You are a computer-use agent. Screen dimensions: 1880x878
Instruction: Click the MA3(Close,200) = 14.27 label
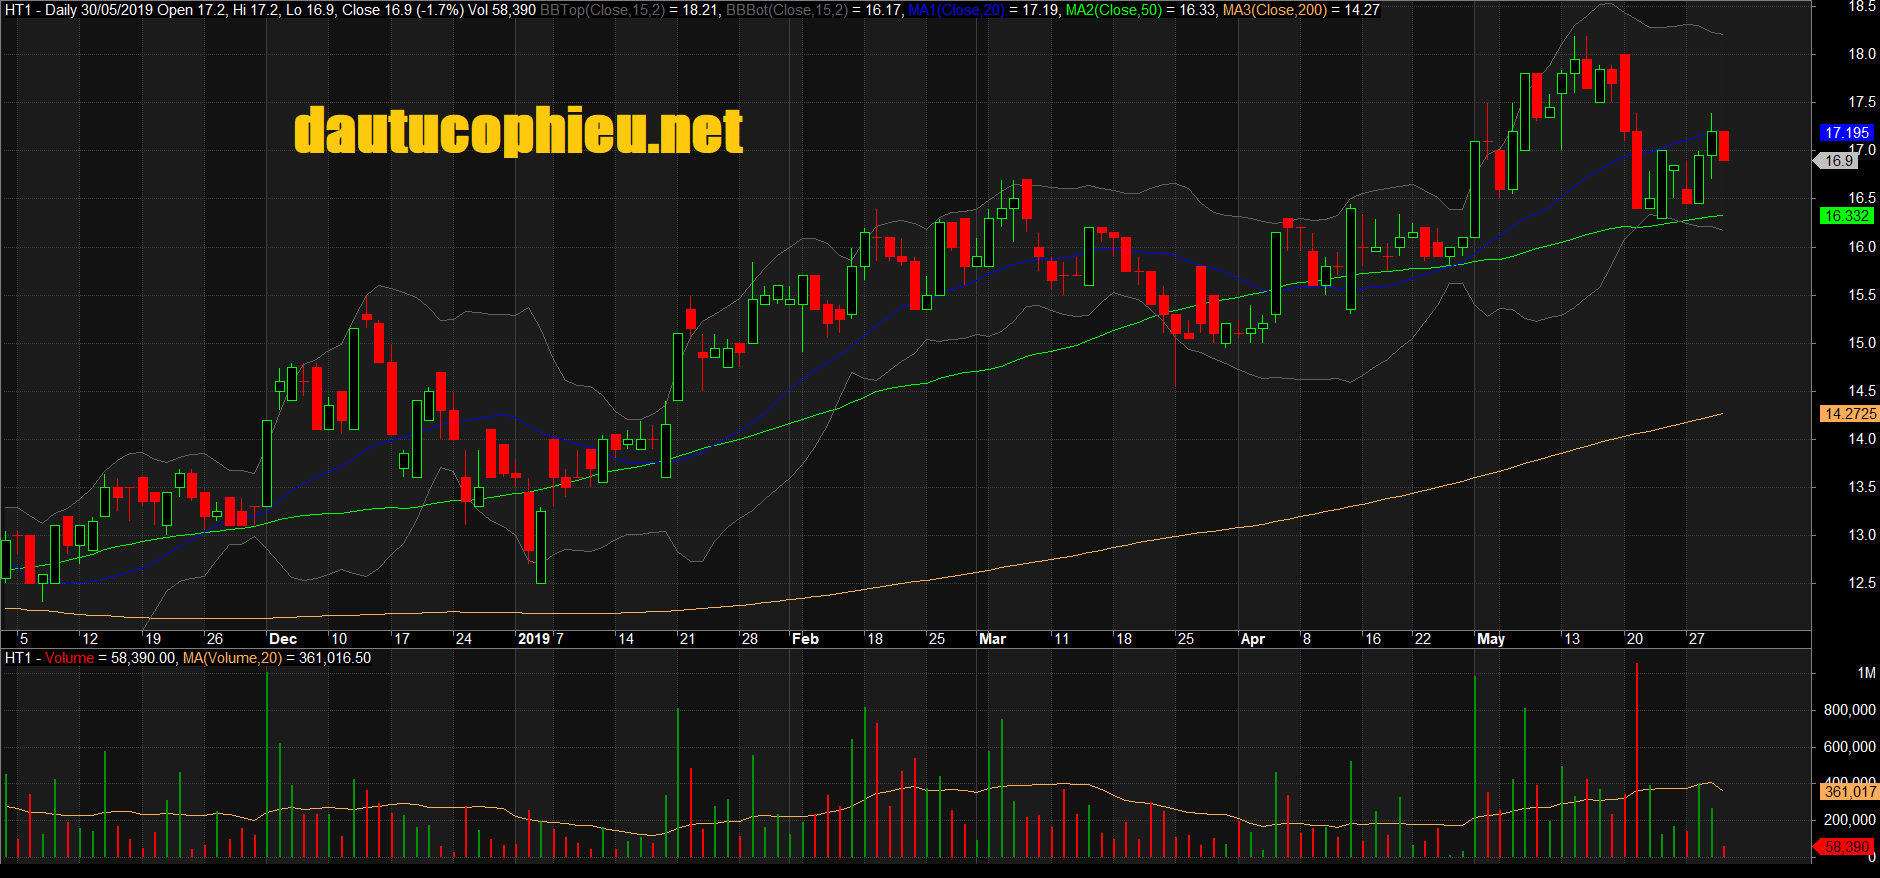(1301, 10)
